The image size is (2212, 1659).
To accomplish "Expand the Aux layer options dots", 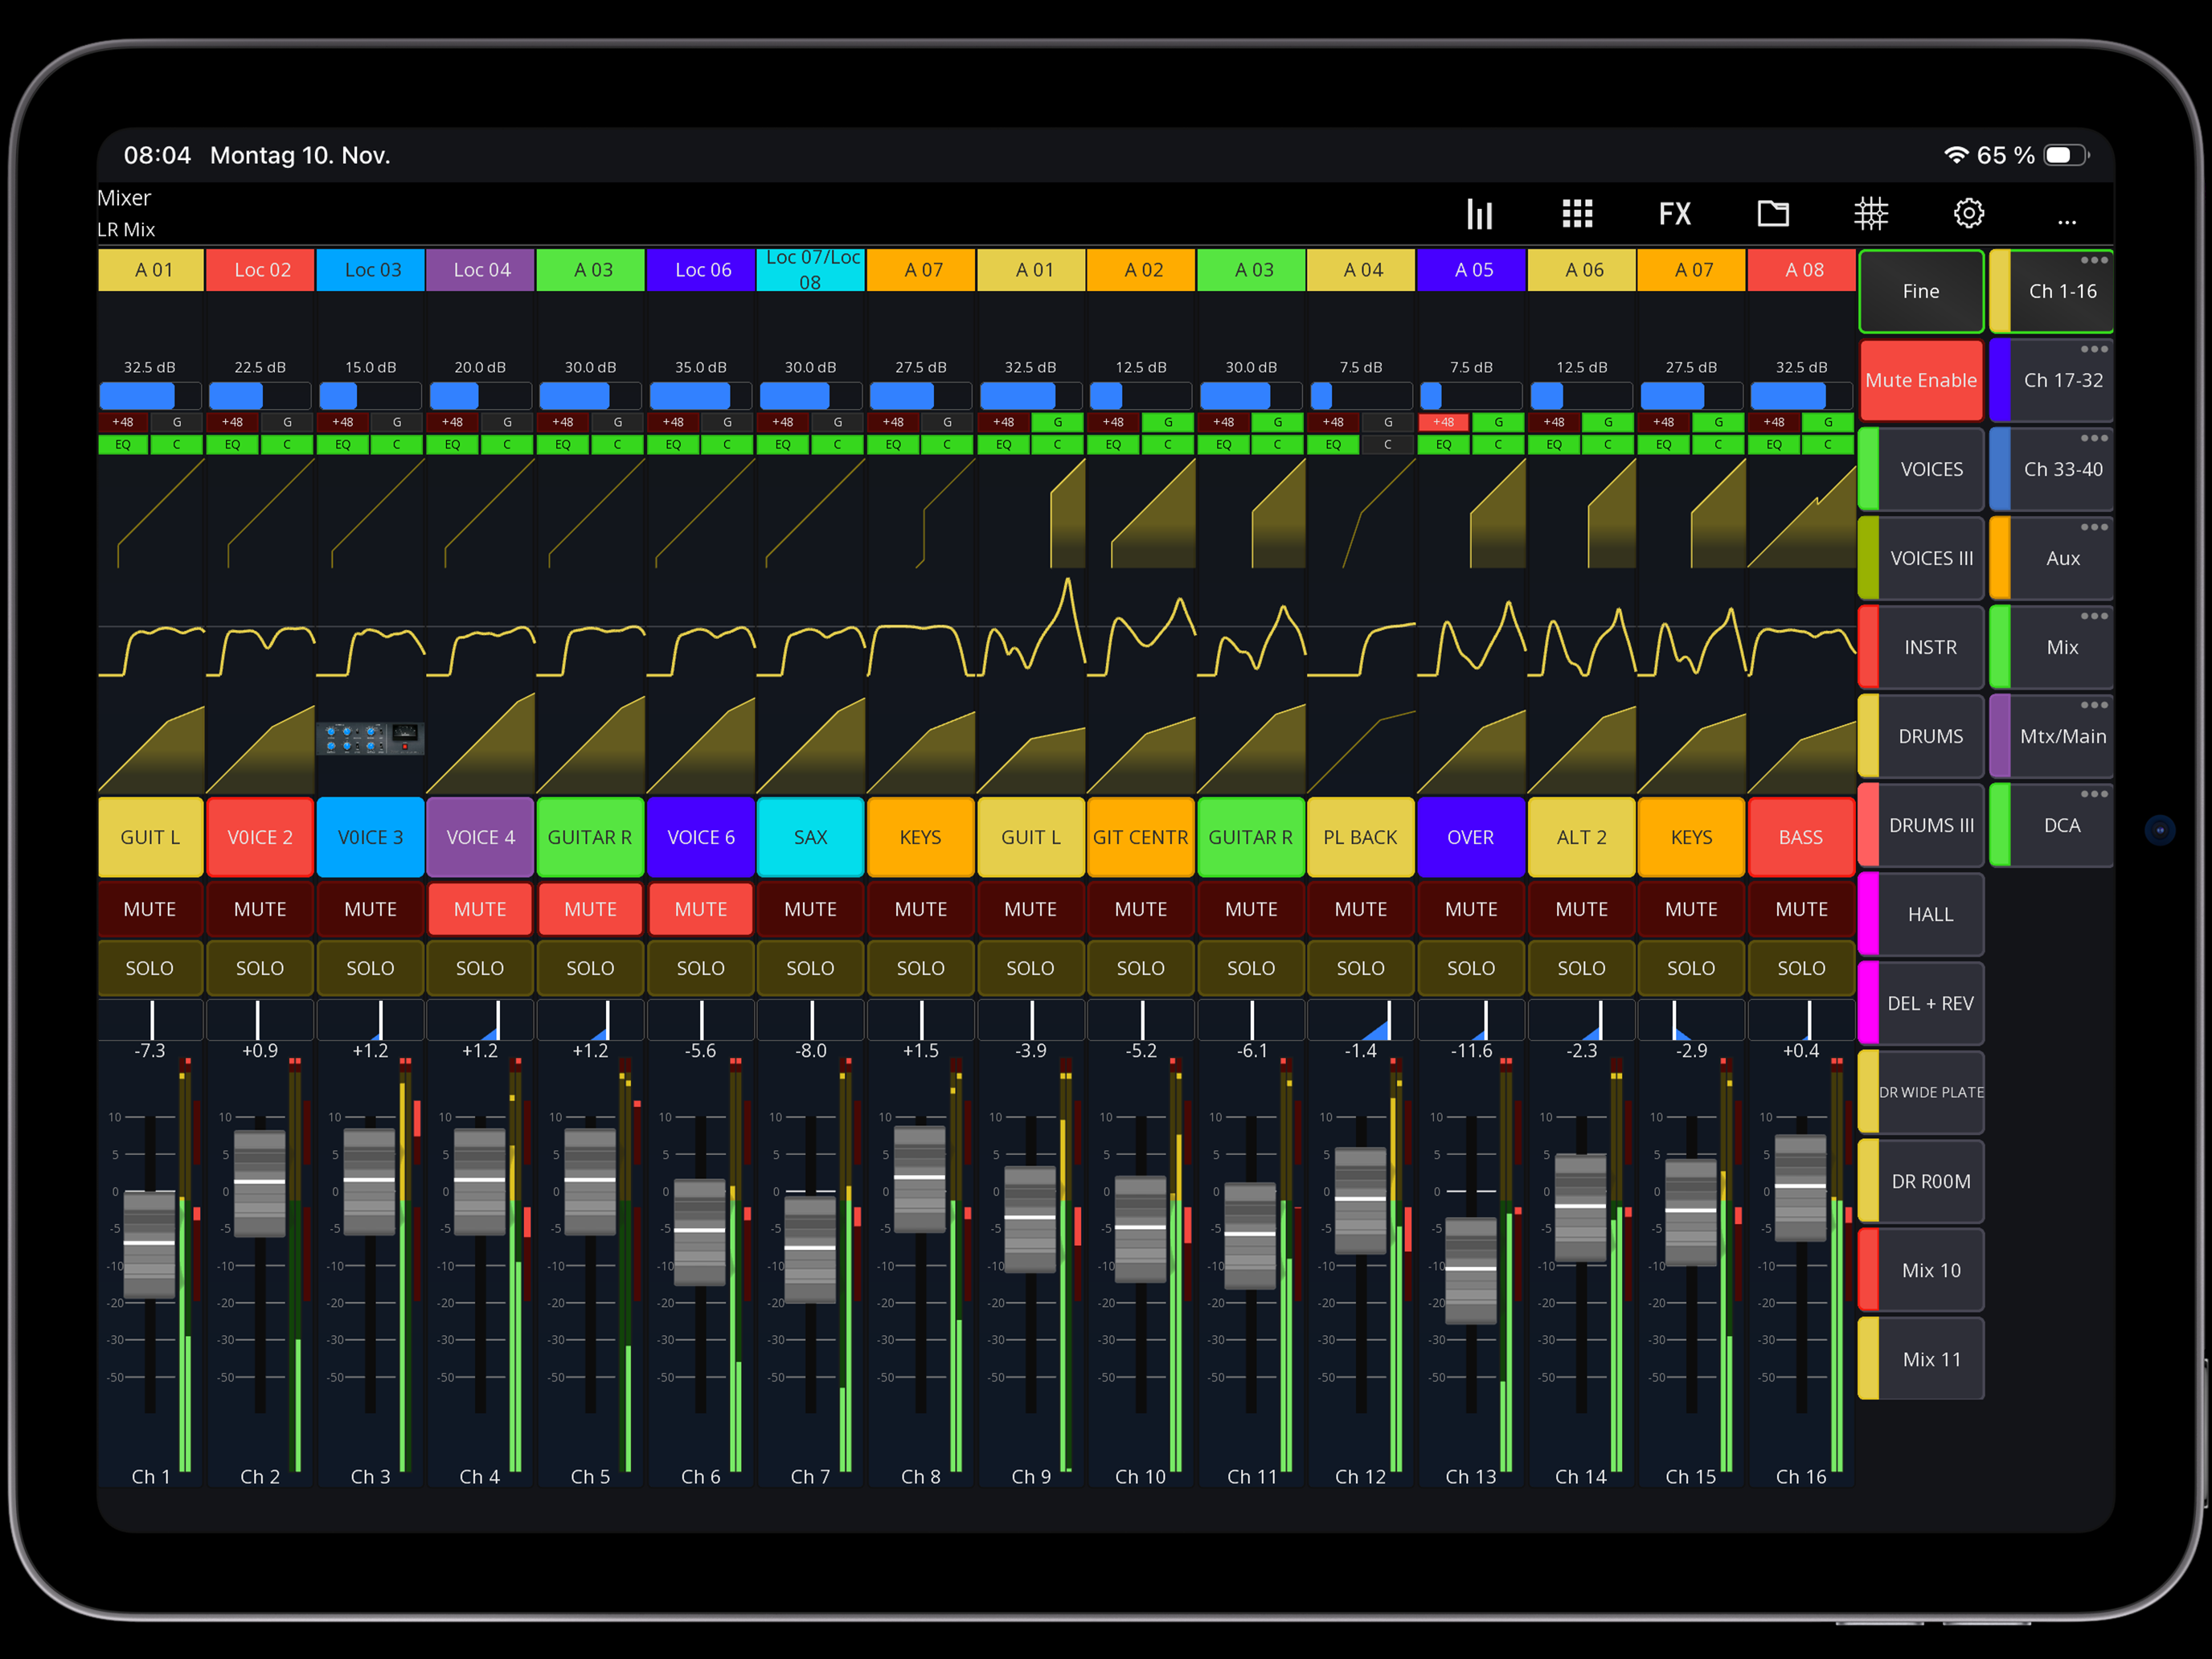I will pyautogui.click(x=2093, y=527).
